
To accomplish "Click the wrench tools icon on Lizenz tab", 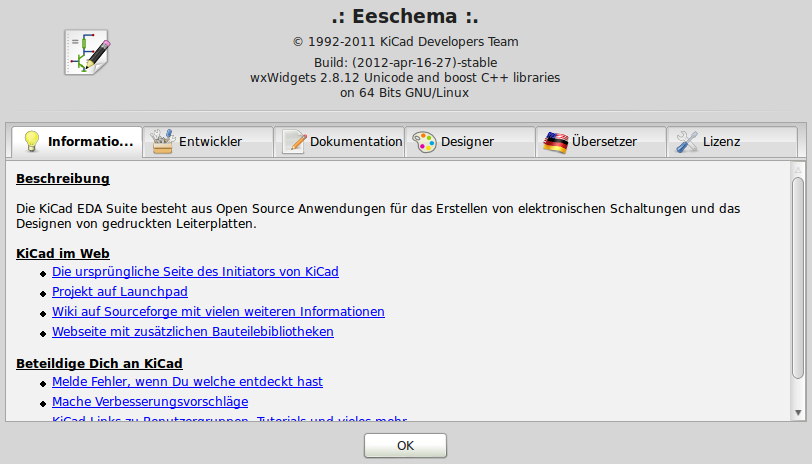I will (687, 142).
